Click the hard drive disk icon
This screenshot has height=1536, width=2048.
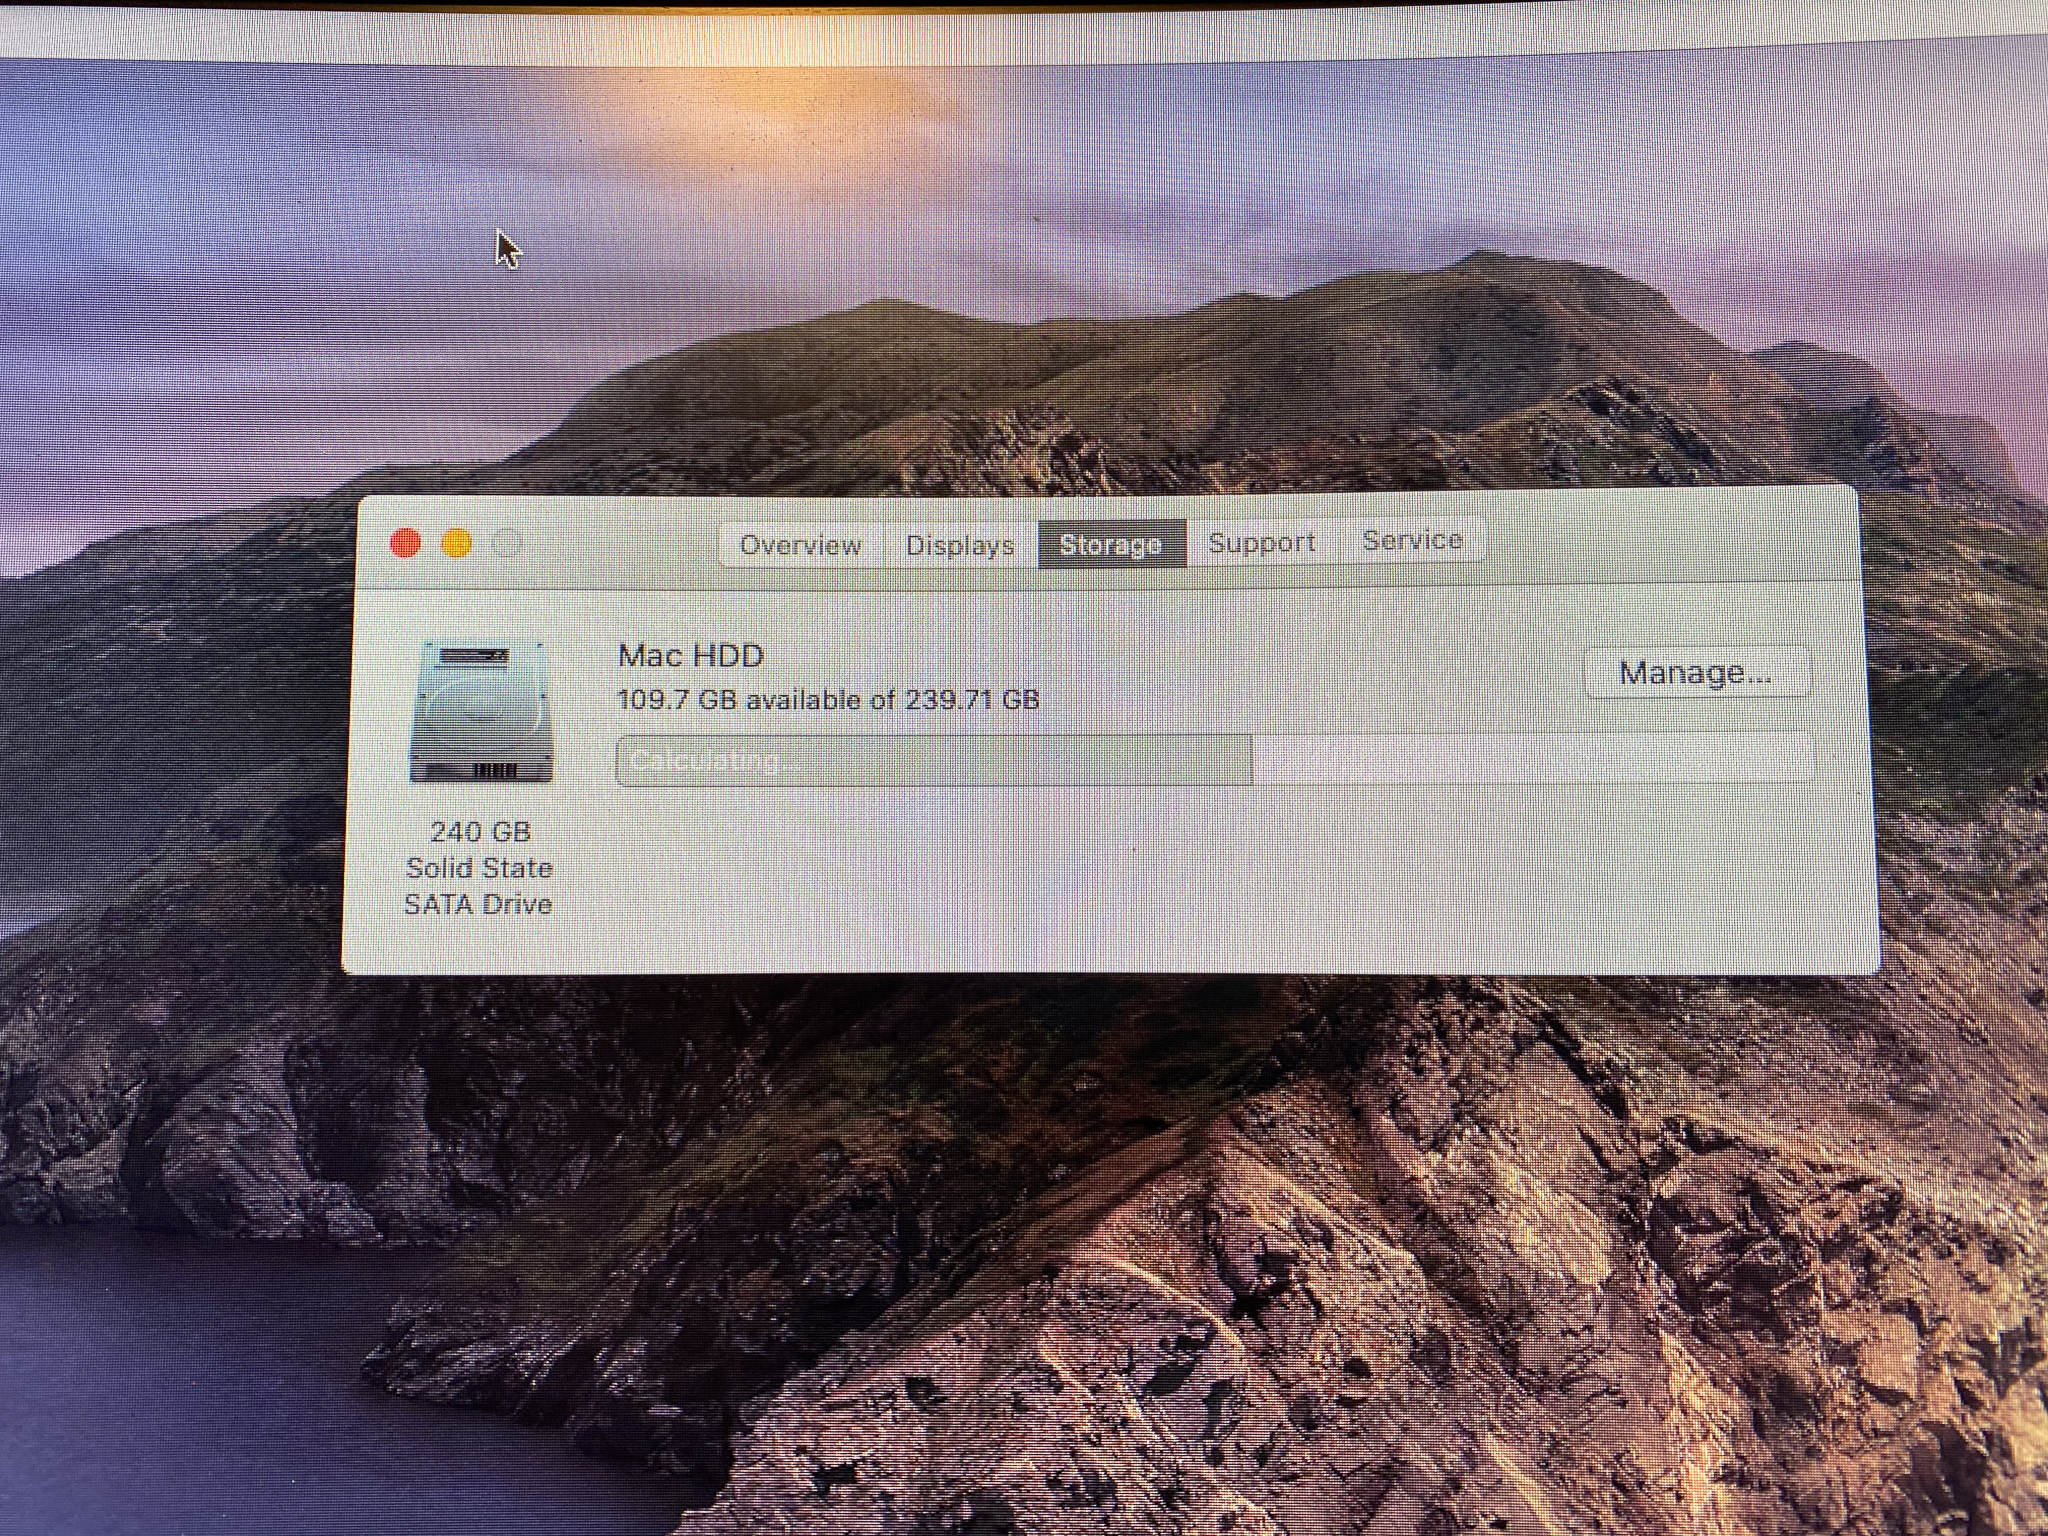[x=481, y=712]
